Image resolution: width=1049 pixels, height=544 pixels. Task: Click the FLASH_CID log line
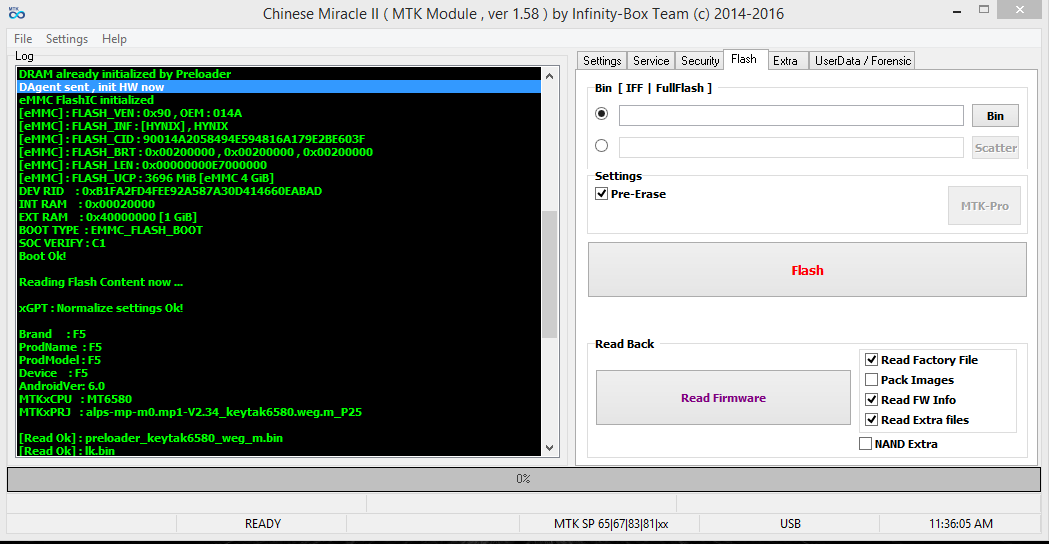192,139
